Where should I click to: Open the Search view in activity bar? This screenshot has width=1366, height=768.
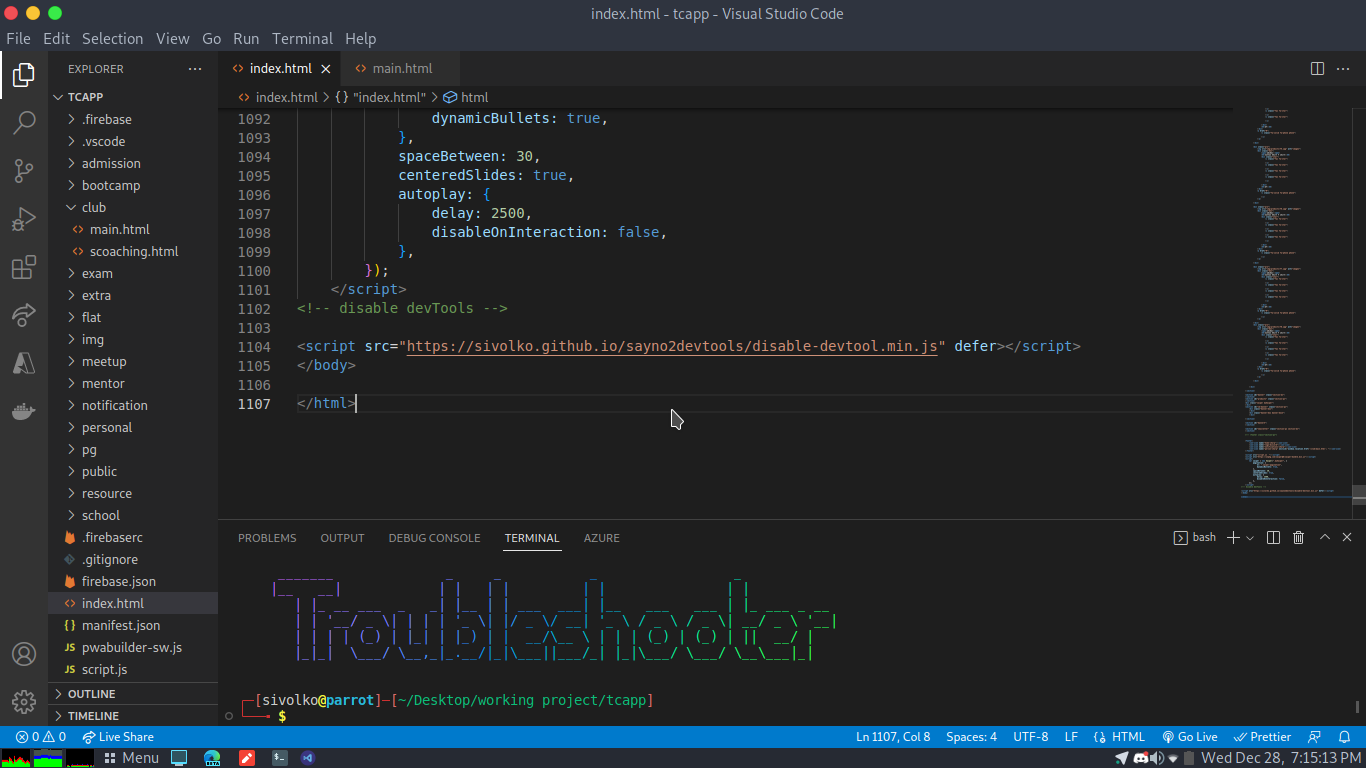pyautogui.click(x=24, y=123)
